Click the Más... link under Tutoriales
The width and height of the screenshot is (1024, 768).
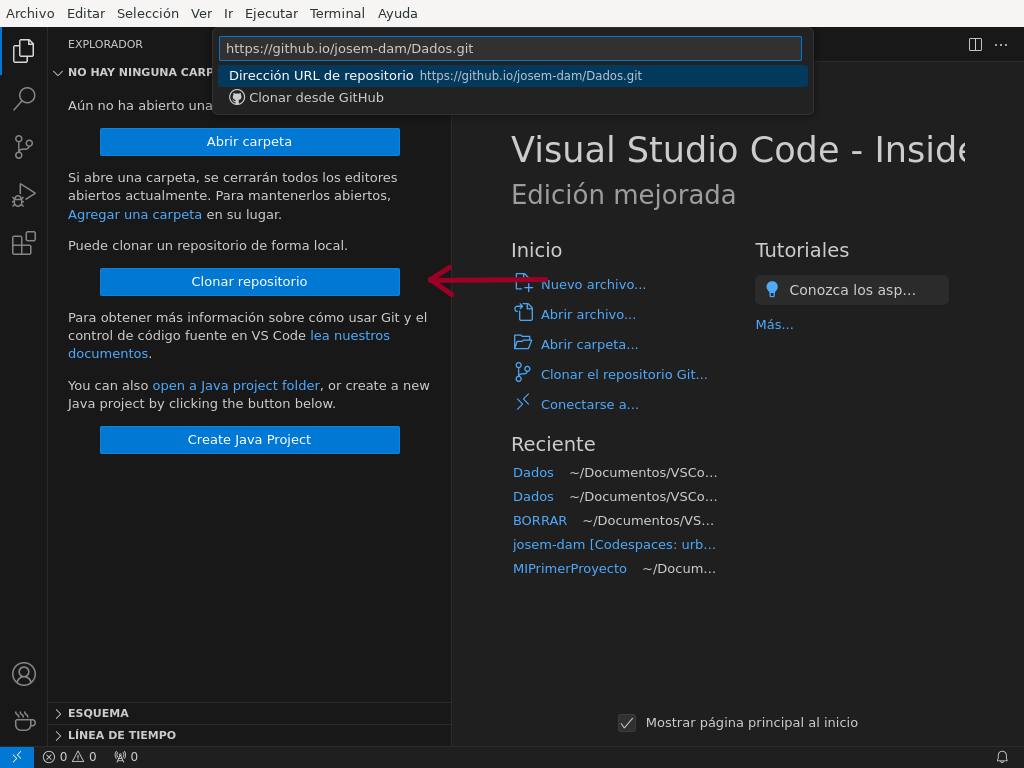774,325
